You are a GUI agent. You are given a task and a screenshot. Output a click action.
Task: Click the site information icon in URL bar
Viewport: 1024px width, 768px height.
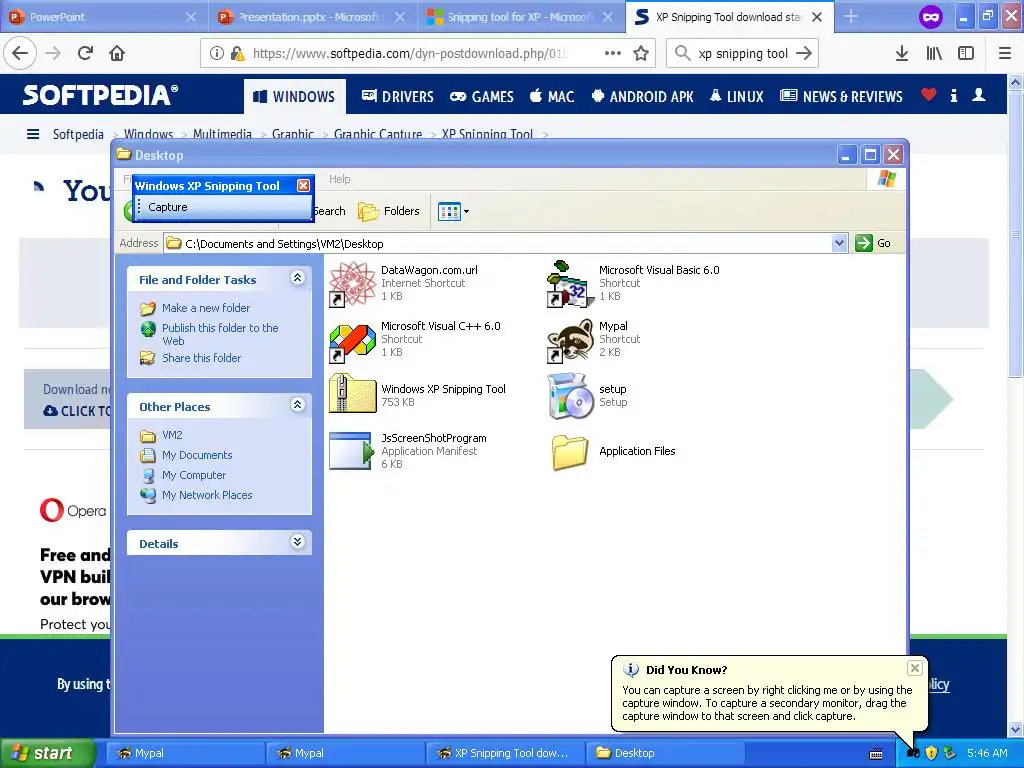pyautogui.click(x=217, y=54)
